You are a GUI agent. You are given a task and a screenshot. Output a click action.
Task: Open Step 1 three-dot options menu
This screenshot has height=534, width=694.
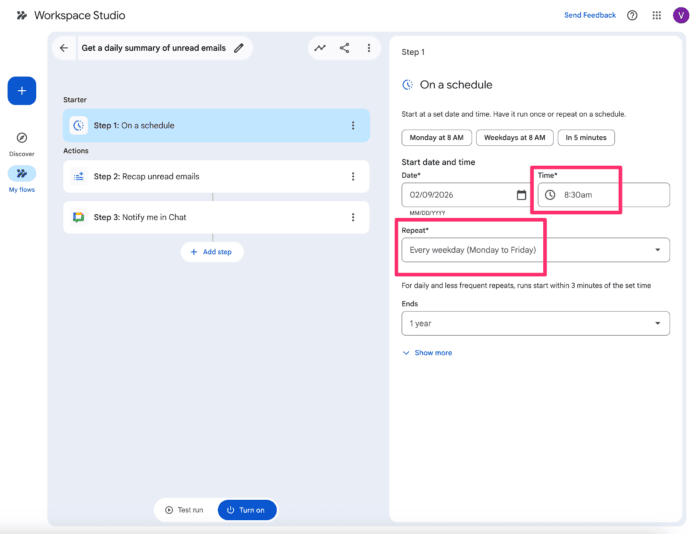tap(353, 126)
